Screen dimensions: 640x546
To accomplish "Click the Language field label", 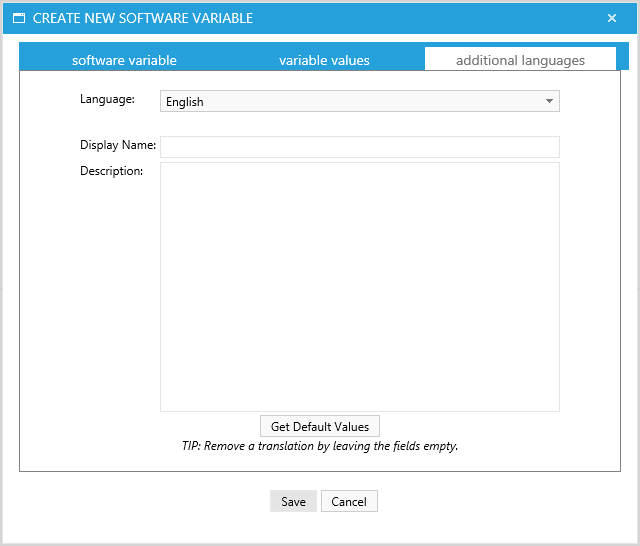I will pos(107,99).
